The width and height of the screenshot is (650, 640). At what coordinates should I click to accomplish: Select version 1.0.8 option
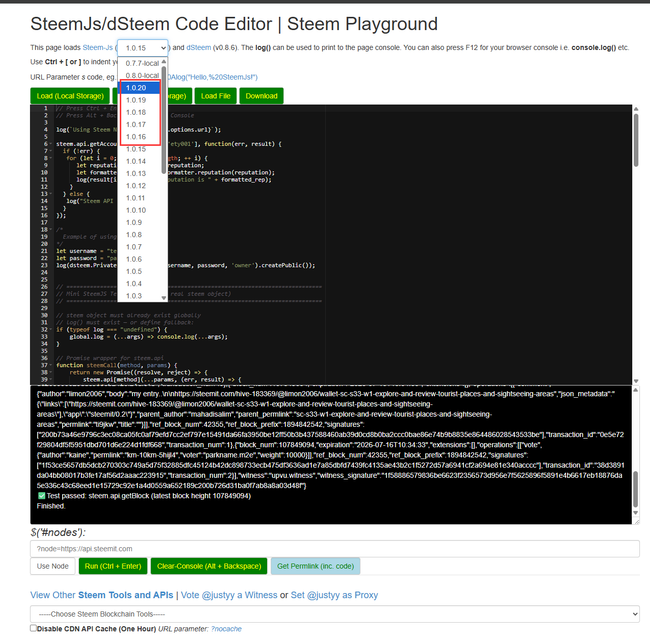pos(139,235)
